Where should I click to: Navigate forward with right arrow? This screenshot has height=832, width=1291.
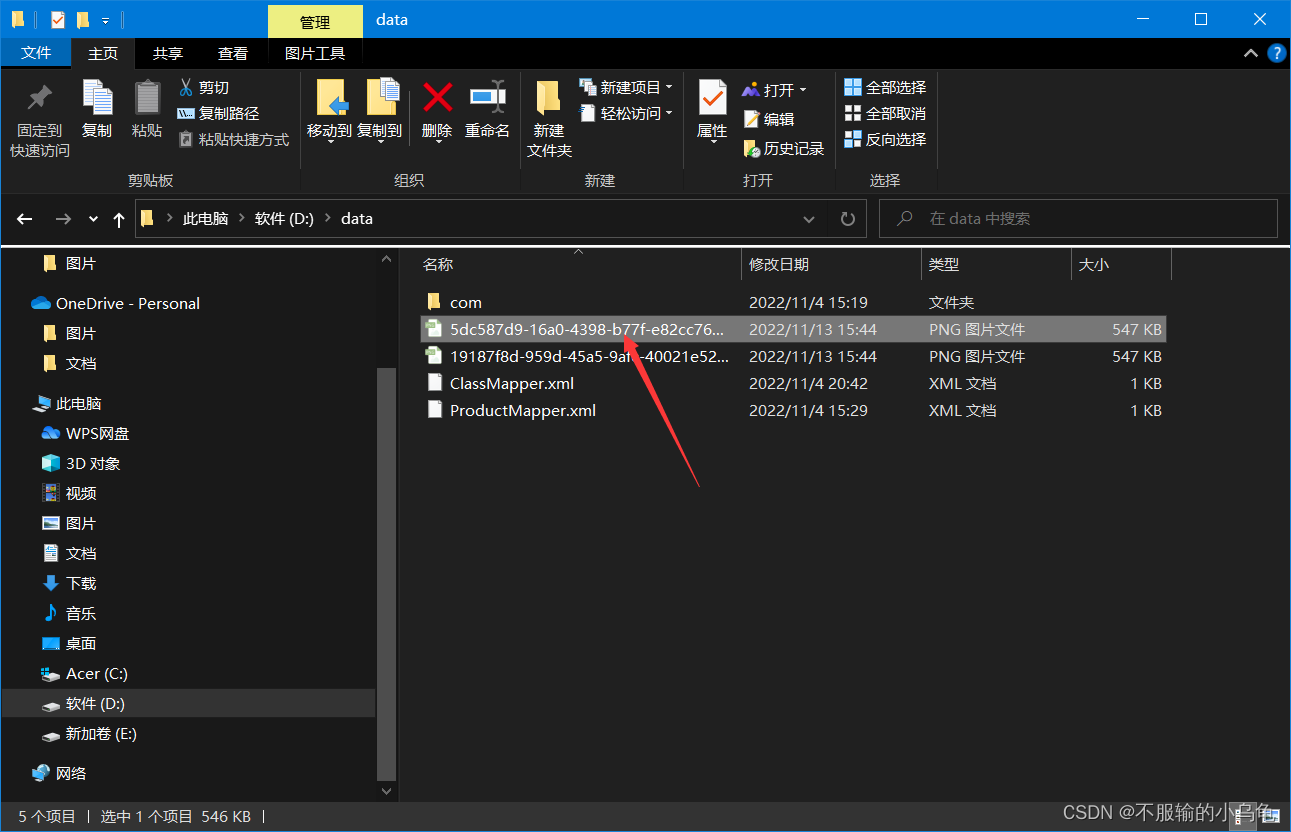63,219
